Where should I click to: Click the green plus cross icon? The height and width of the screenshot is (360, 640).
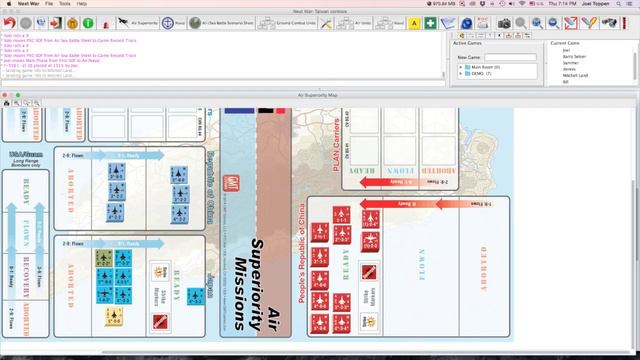[430, 23]
